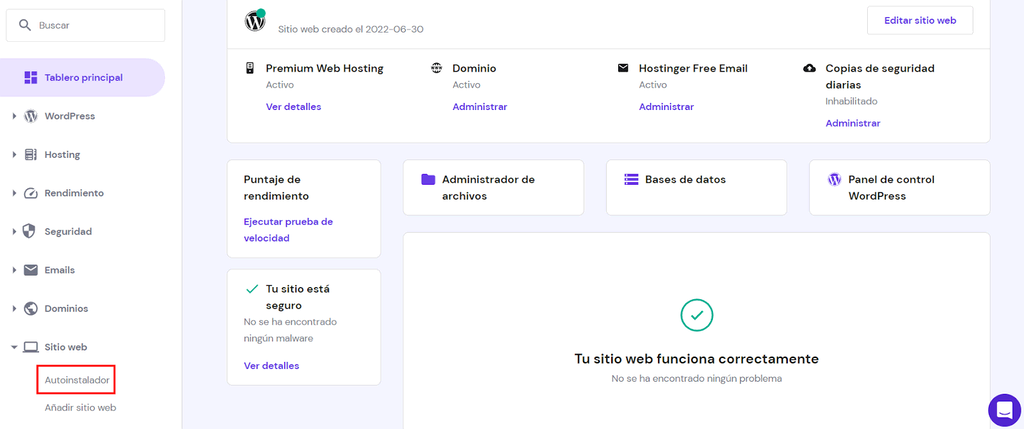Open the Administrador de archivos card
Viewport: 1024px width, 429px height.
tap(493, 187)
